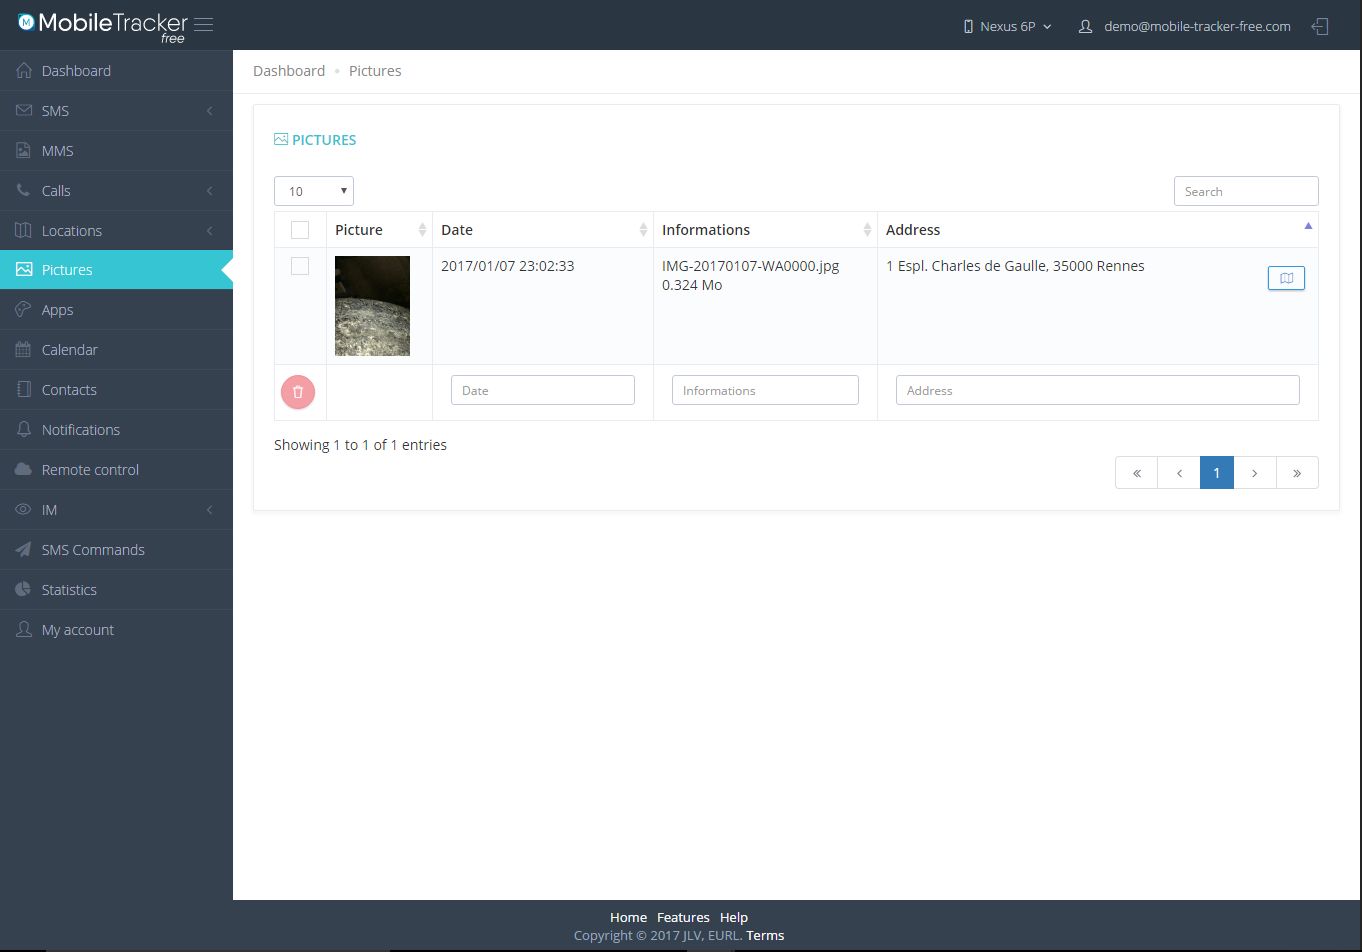Viewport: 1362px width, 952px height.
Task: Go to first page of results
Action: (1137, 473)
